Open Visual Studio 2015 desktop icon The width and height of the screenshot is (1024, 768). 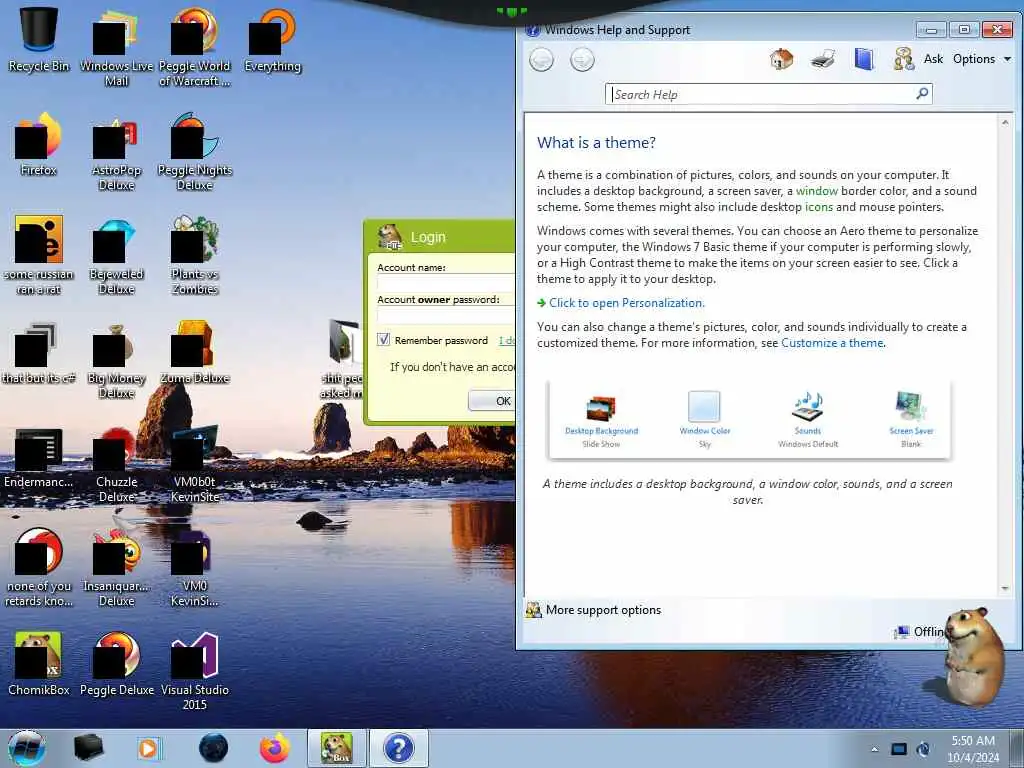(195, 670)
